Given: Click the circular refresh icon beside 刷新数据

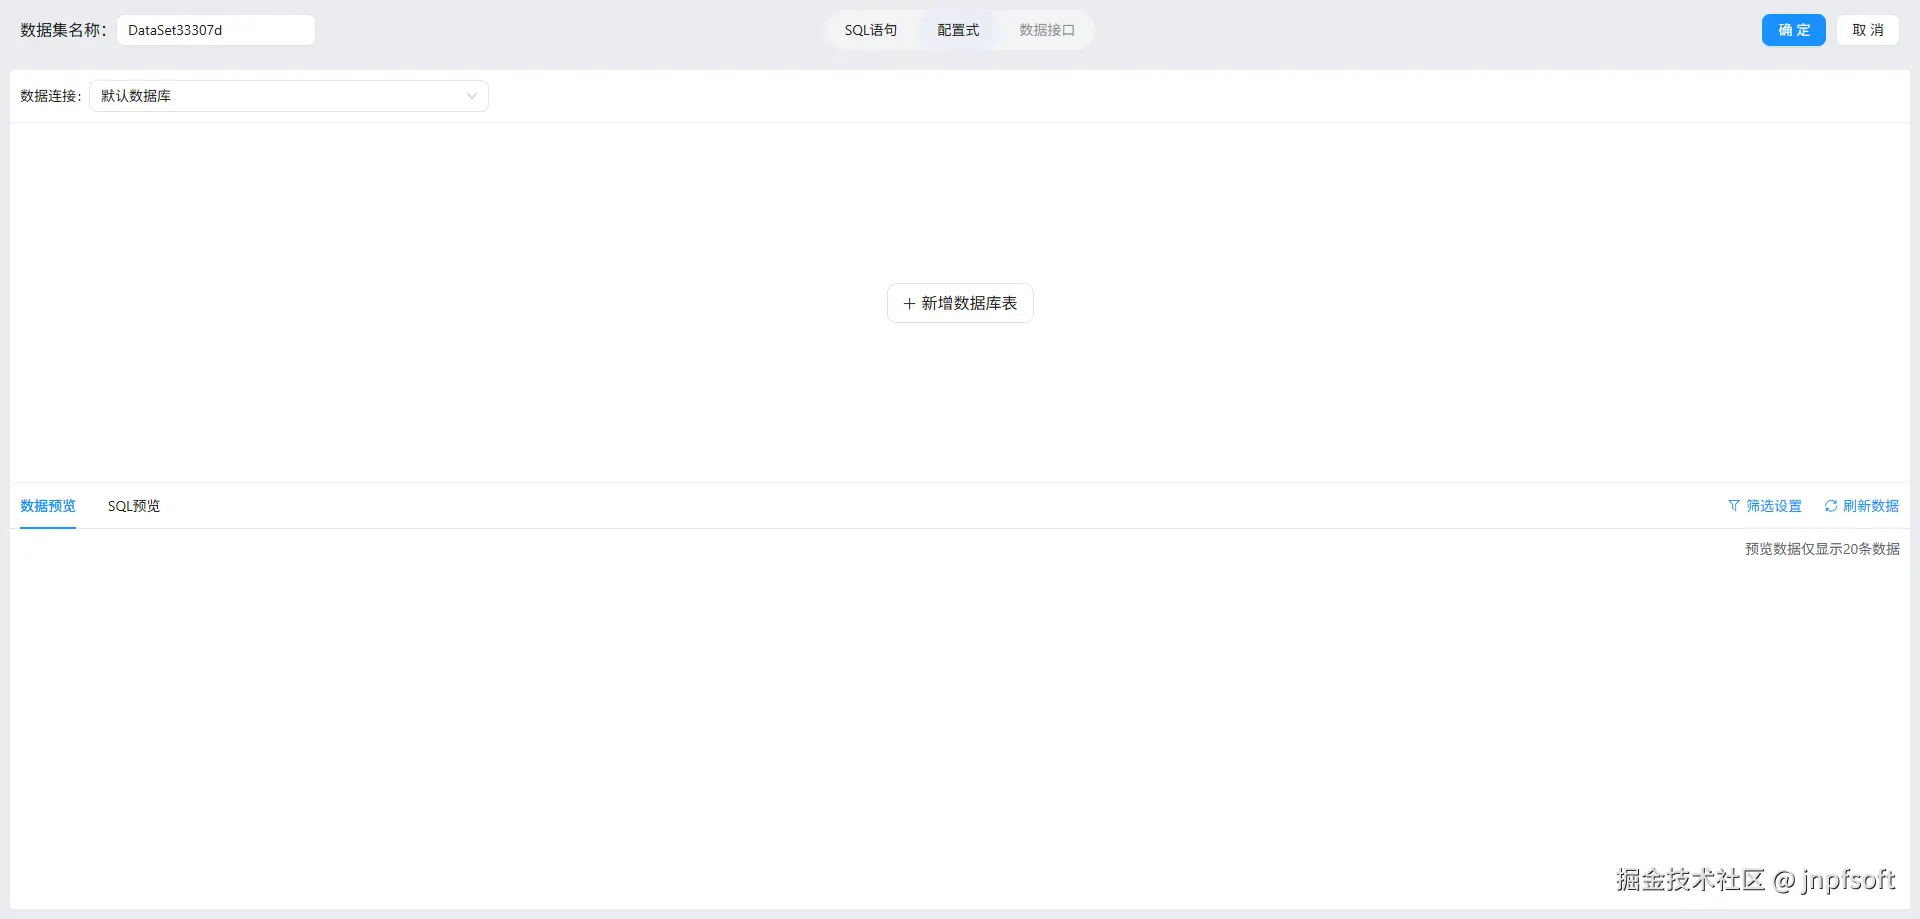Looking at the screenshot, I should click(1831, 506).
